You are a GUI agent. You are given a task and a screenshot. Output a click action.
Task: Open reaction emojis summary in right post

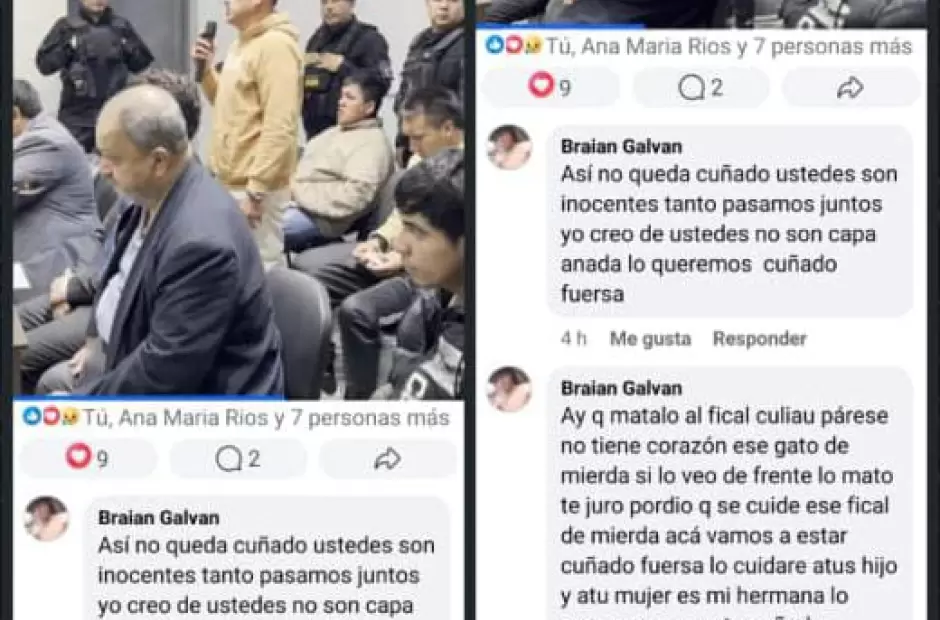coord(513,45)
